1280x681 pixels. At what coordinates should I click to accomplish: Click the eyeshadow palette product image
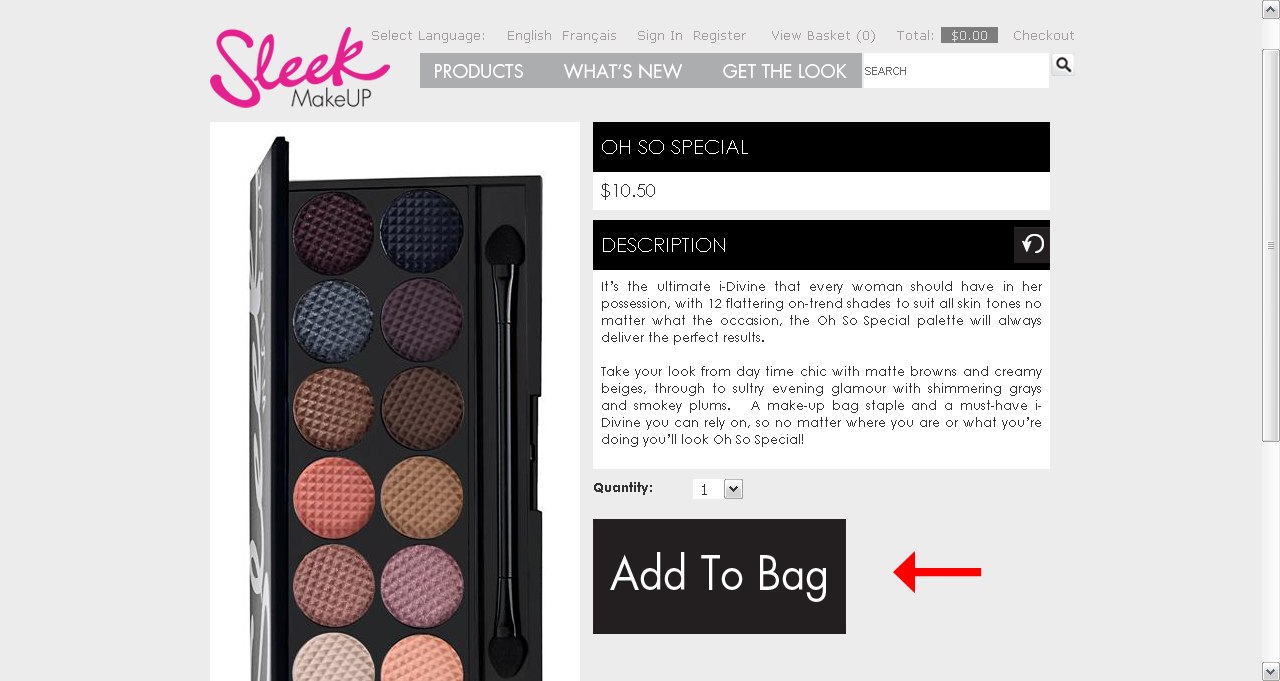pyautogui.click(x=395, y=402)
